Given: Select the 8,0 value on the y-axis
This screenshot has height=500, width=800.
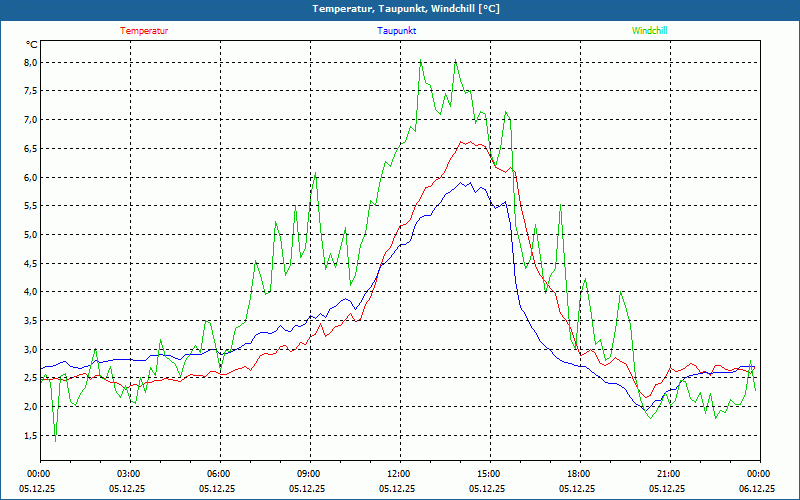Looking at the screenshot, I should point(30,62).
